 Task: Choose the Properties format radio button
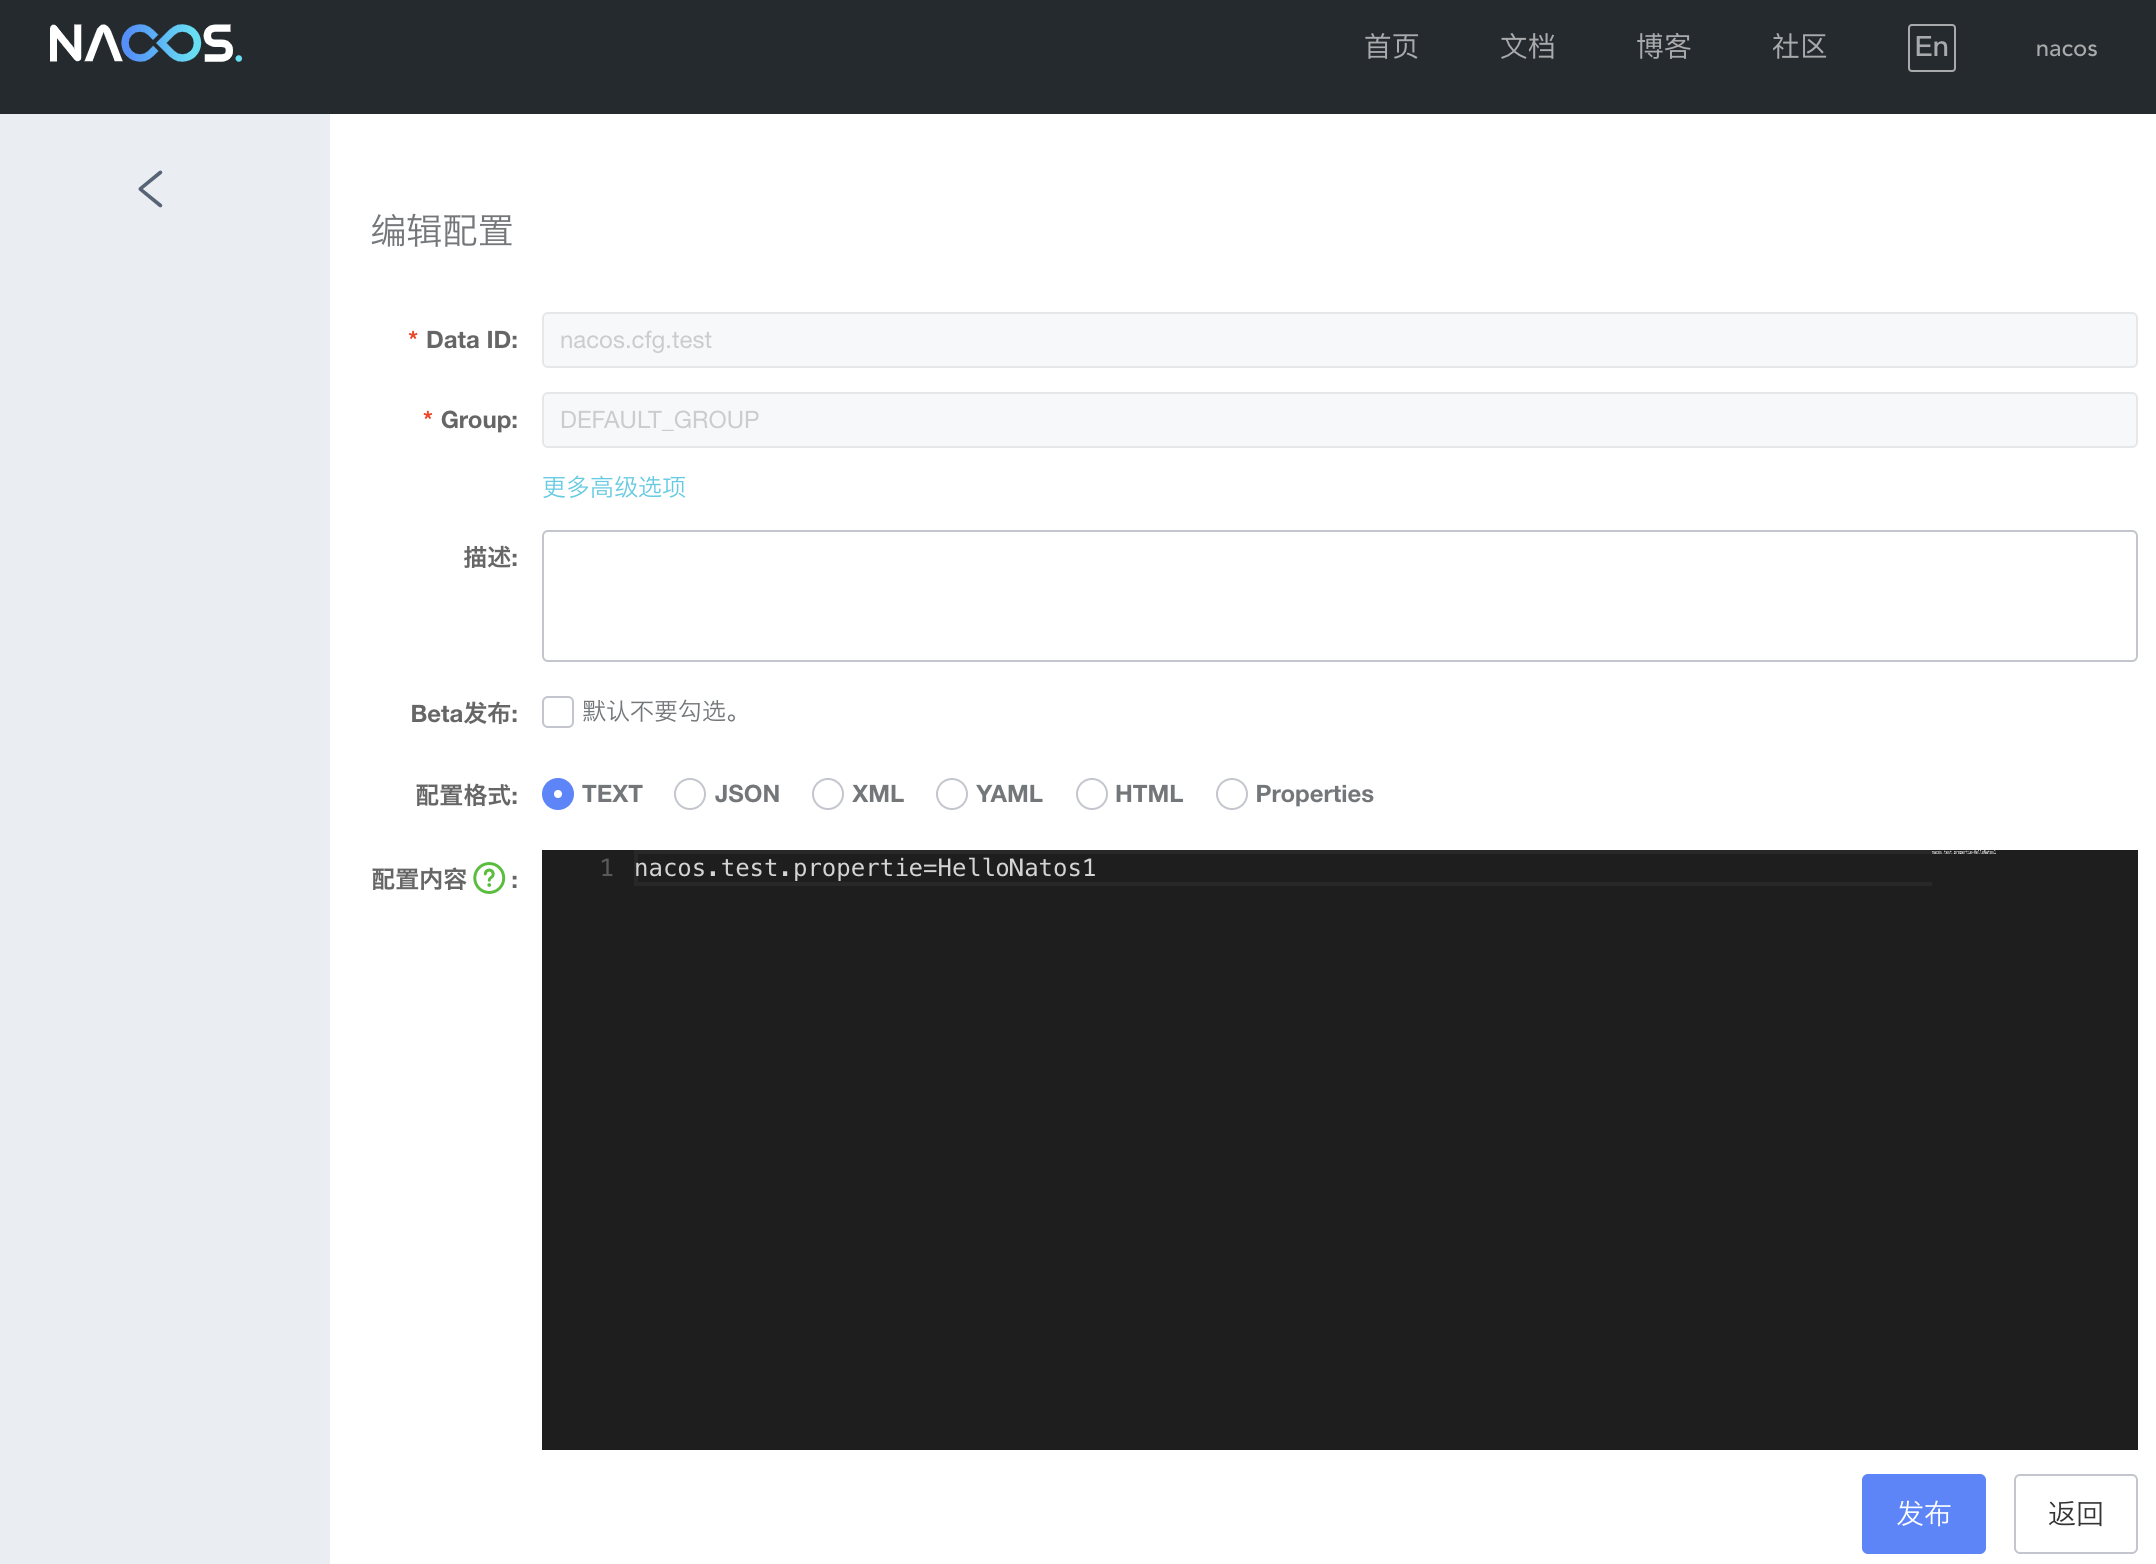click(x=1232, y=794)
